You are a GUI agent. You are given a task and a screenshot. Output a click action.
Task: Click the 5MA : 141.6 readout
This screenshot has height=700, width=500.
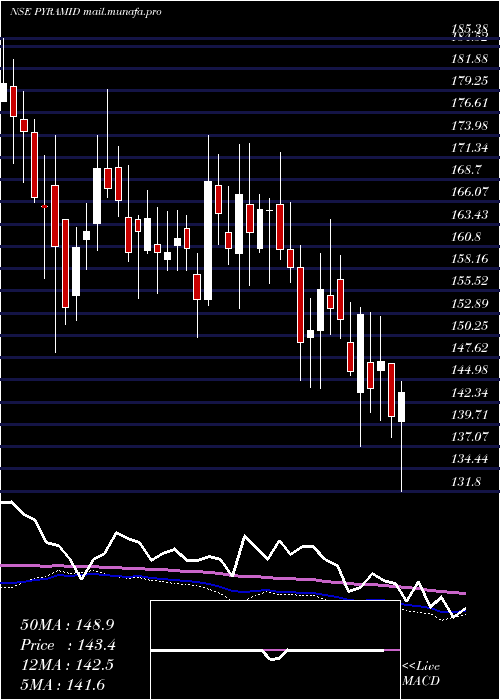[x=62, y=685]
